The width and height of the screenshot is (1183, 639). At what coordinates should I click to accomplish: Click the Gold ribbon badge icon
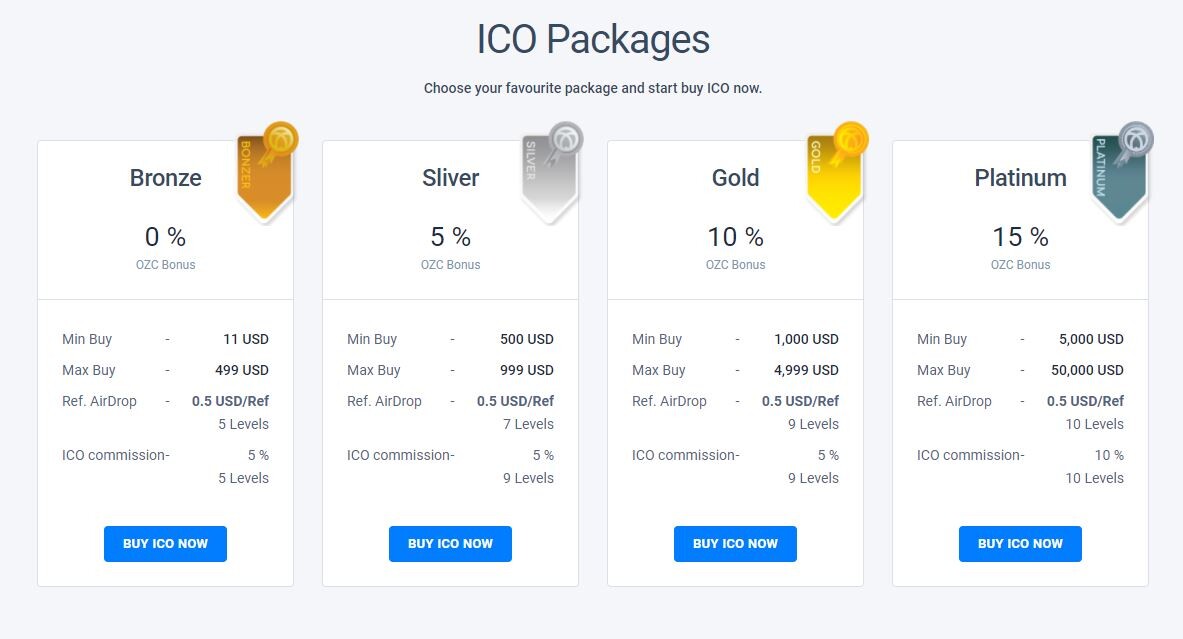pos(837,171)
